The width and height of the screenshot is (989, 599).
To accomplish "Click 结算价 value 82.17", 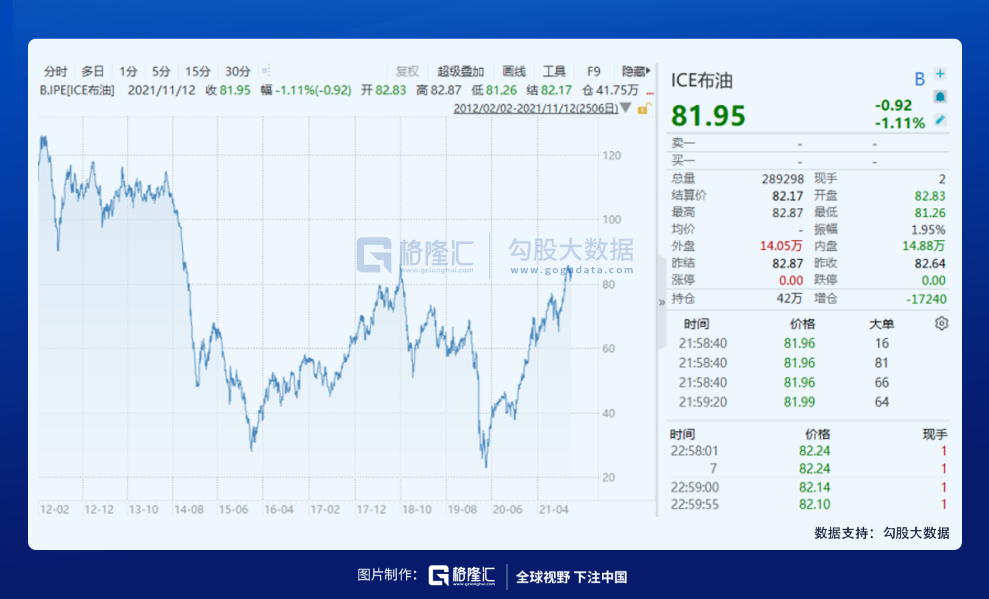I will point(787,196).
